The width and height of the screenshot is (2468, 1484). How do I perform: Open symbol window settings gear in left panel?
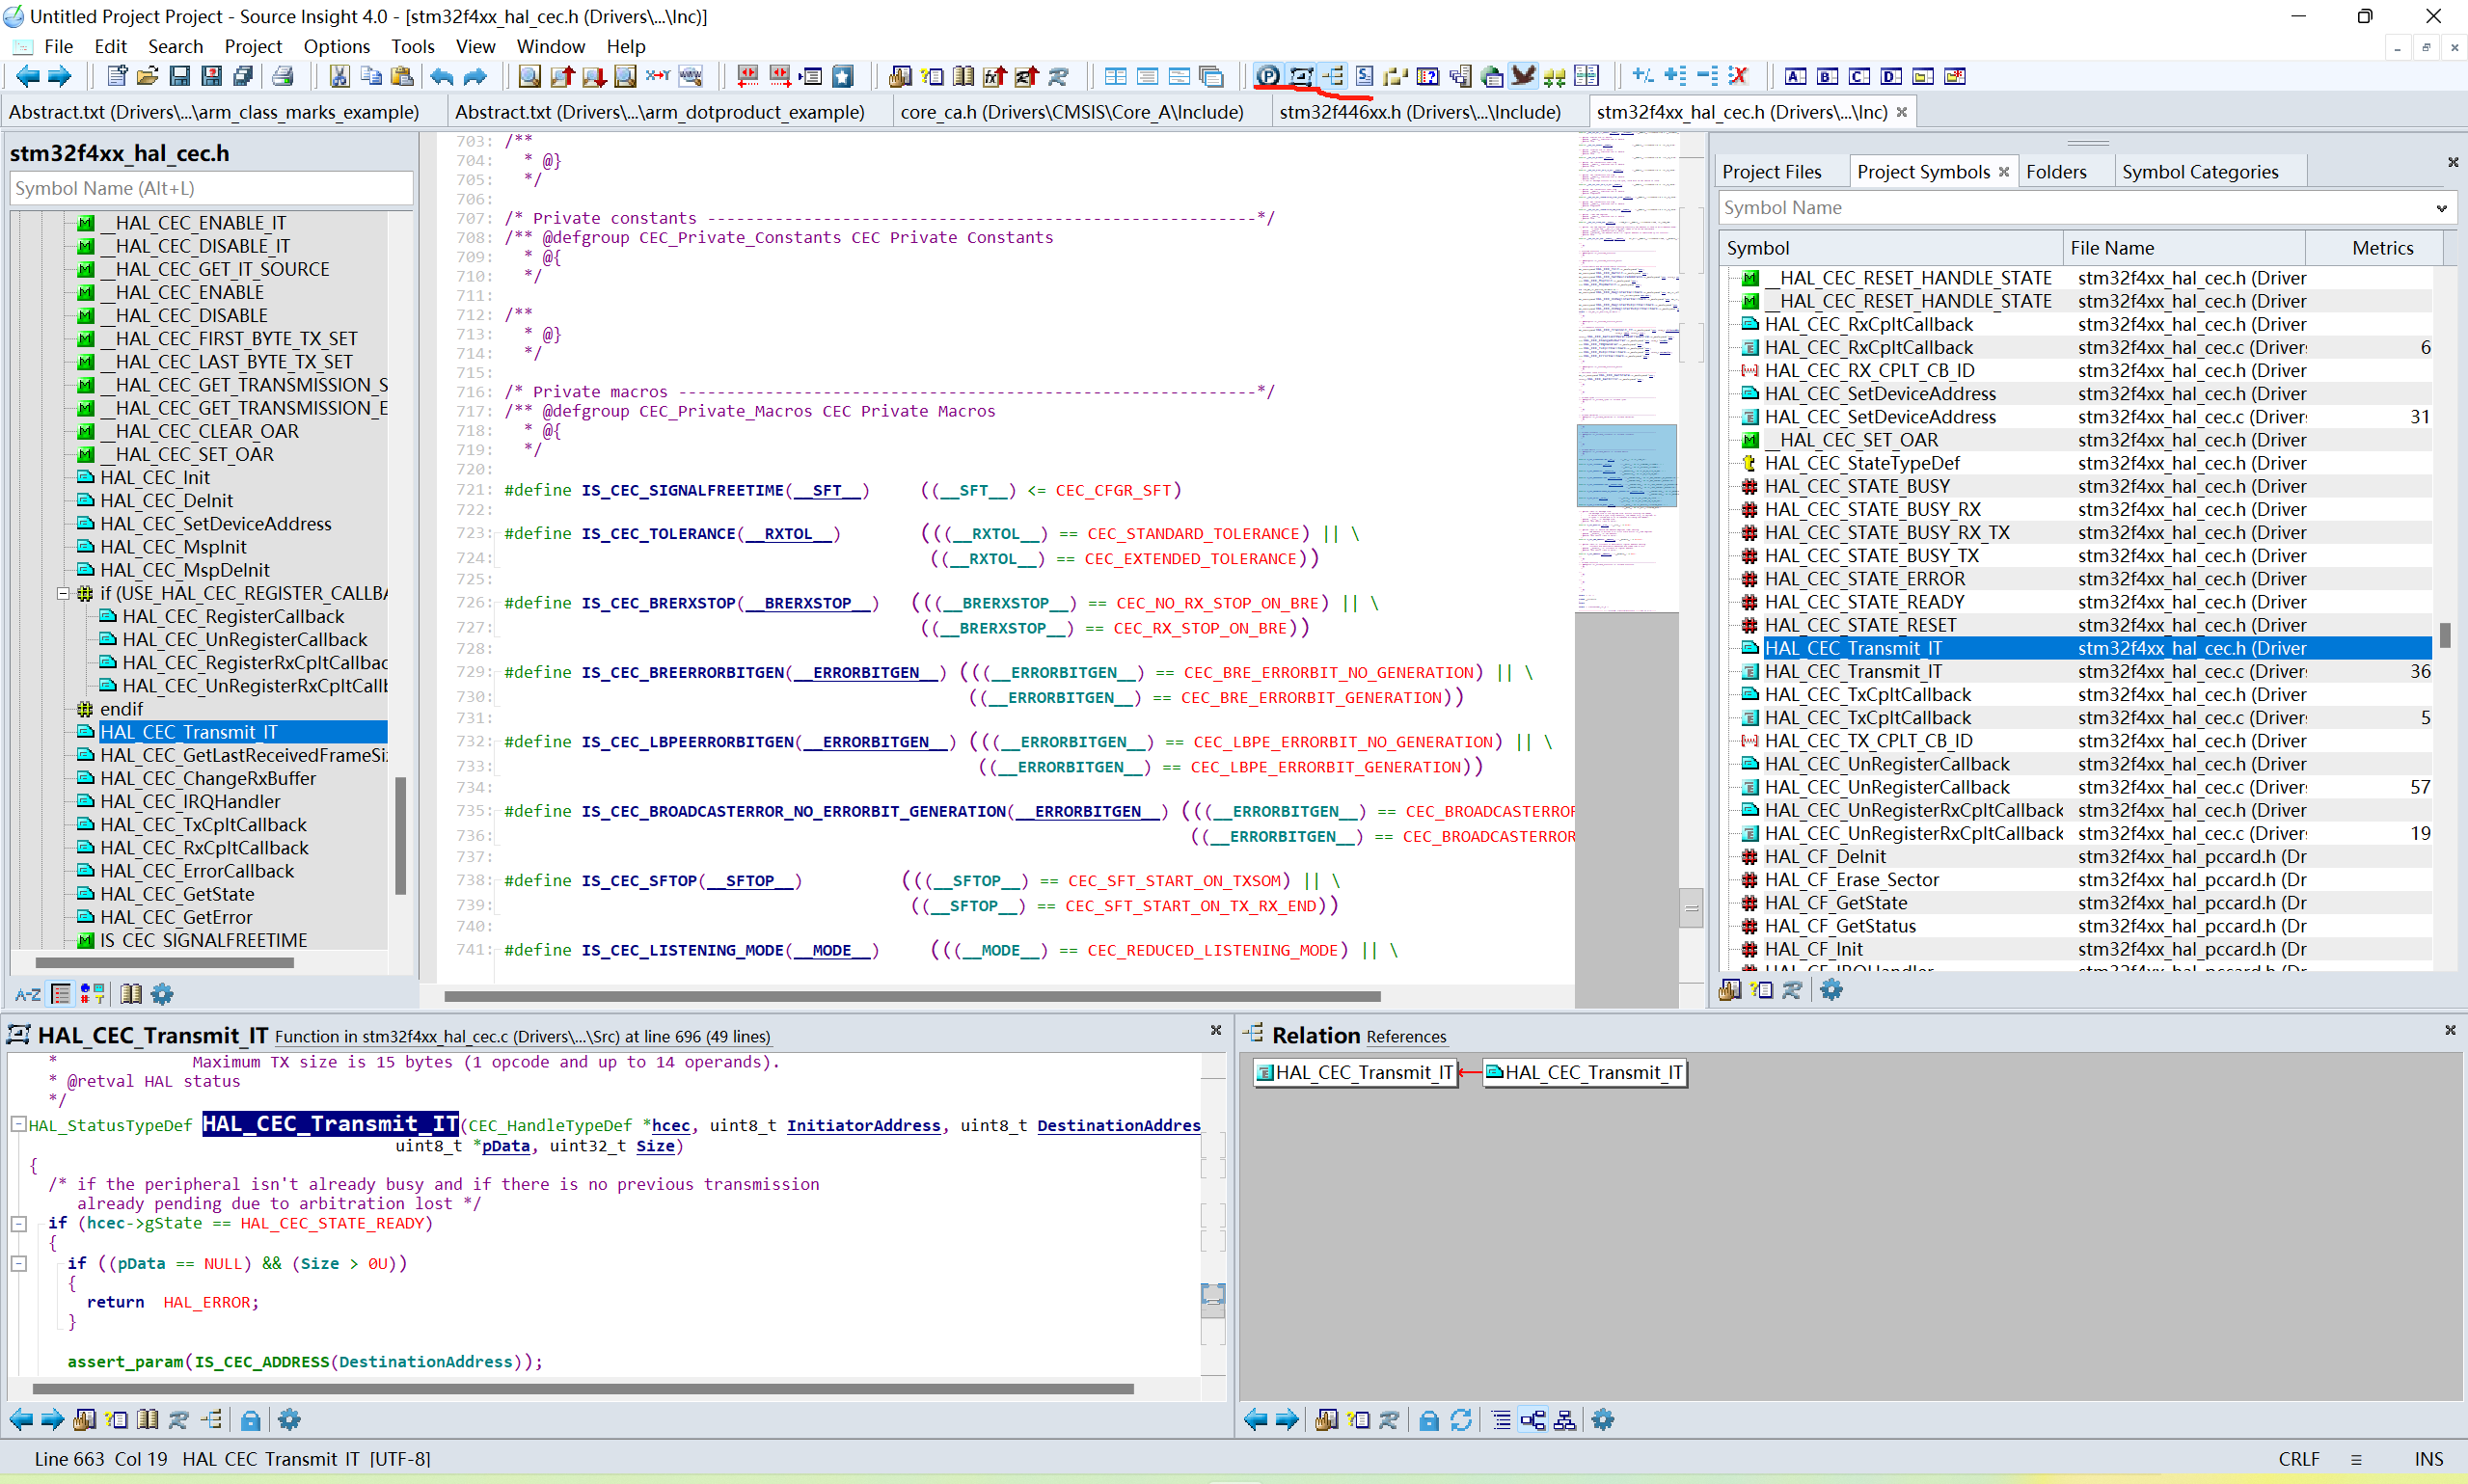162,994
